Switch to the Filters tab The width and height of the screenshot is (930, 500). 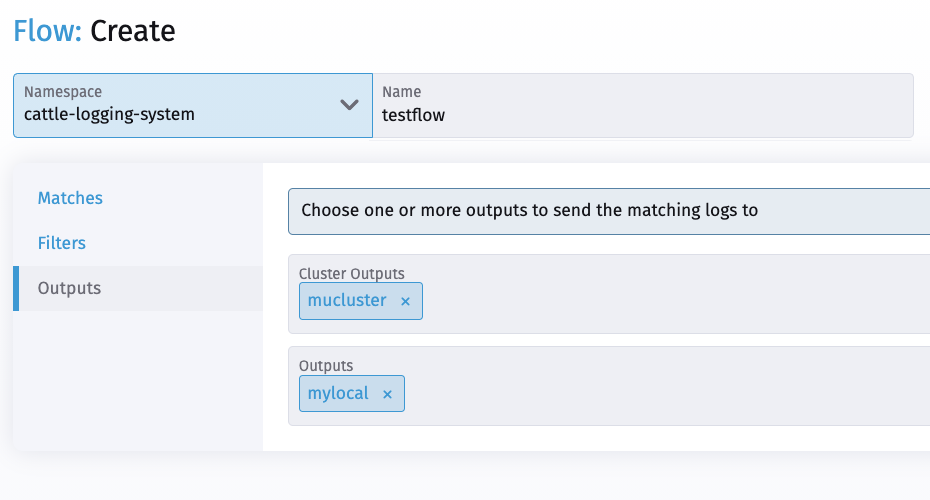(x=62, y=243)
